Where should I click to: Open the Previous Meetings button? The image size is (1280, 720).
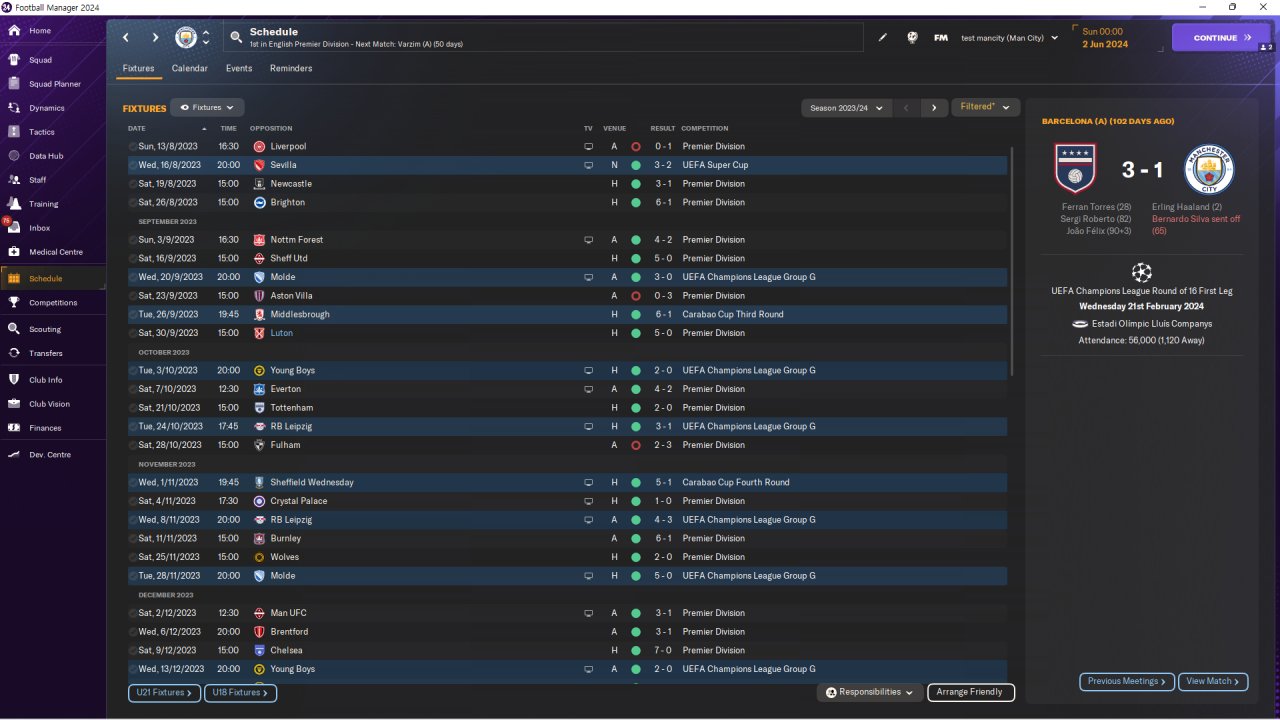(1126, 682)
